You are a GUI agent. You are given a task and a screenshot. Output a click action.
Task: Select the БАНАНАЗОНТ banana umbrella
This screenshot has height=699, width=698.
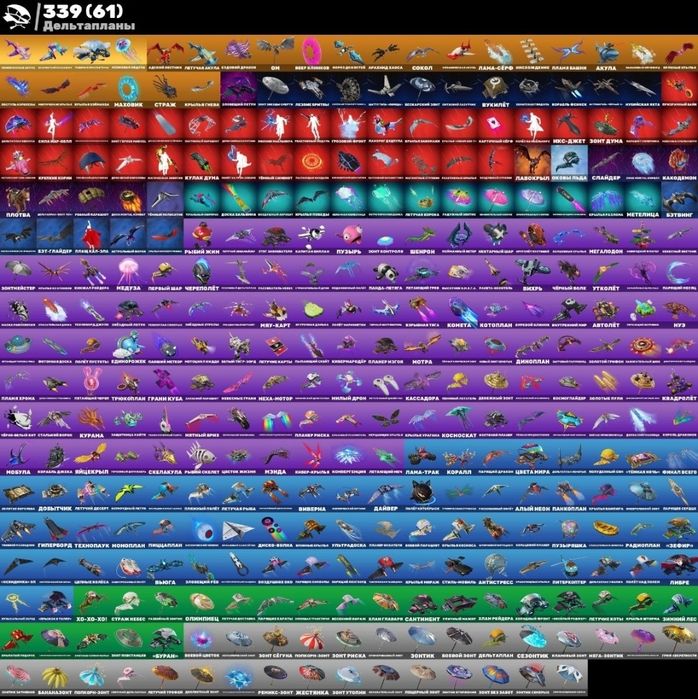coord(55,678)
